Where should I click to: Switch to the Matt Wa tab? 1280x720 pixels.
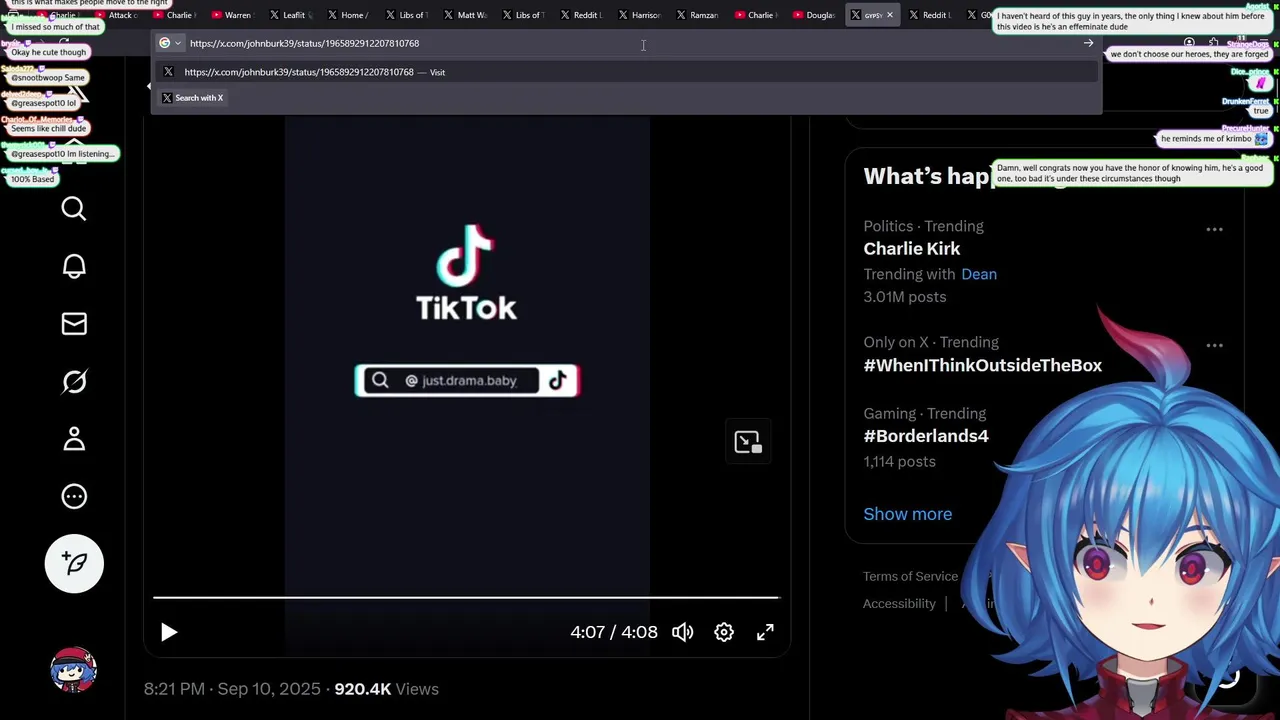(x=464, y=15)
